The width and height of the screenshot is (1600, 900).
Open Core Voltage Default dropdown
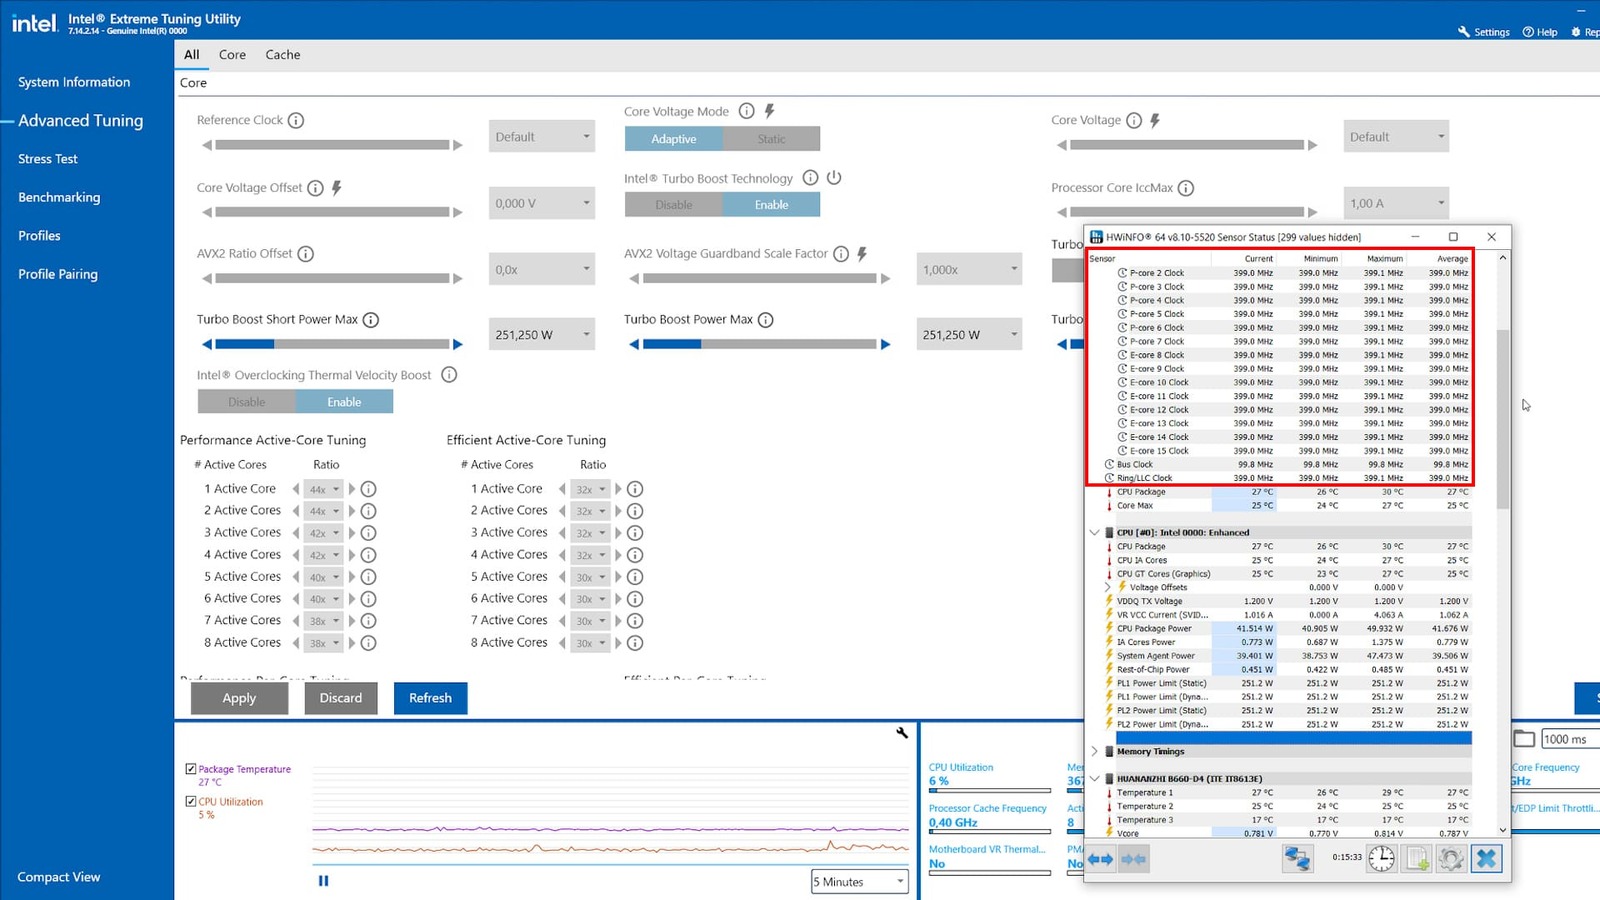[1396, 137]
